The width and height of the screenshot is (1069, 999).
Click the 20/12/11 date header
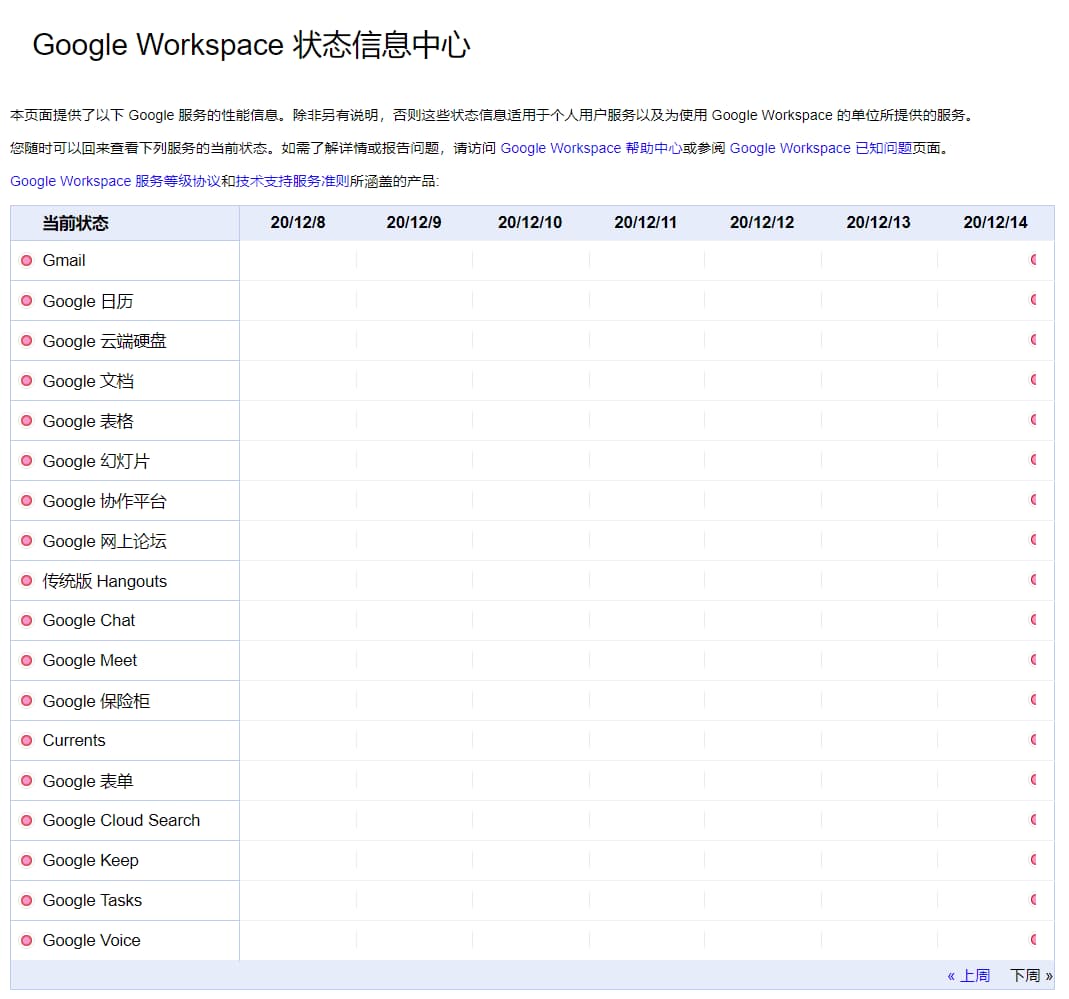click(646, 222)
